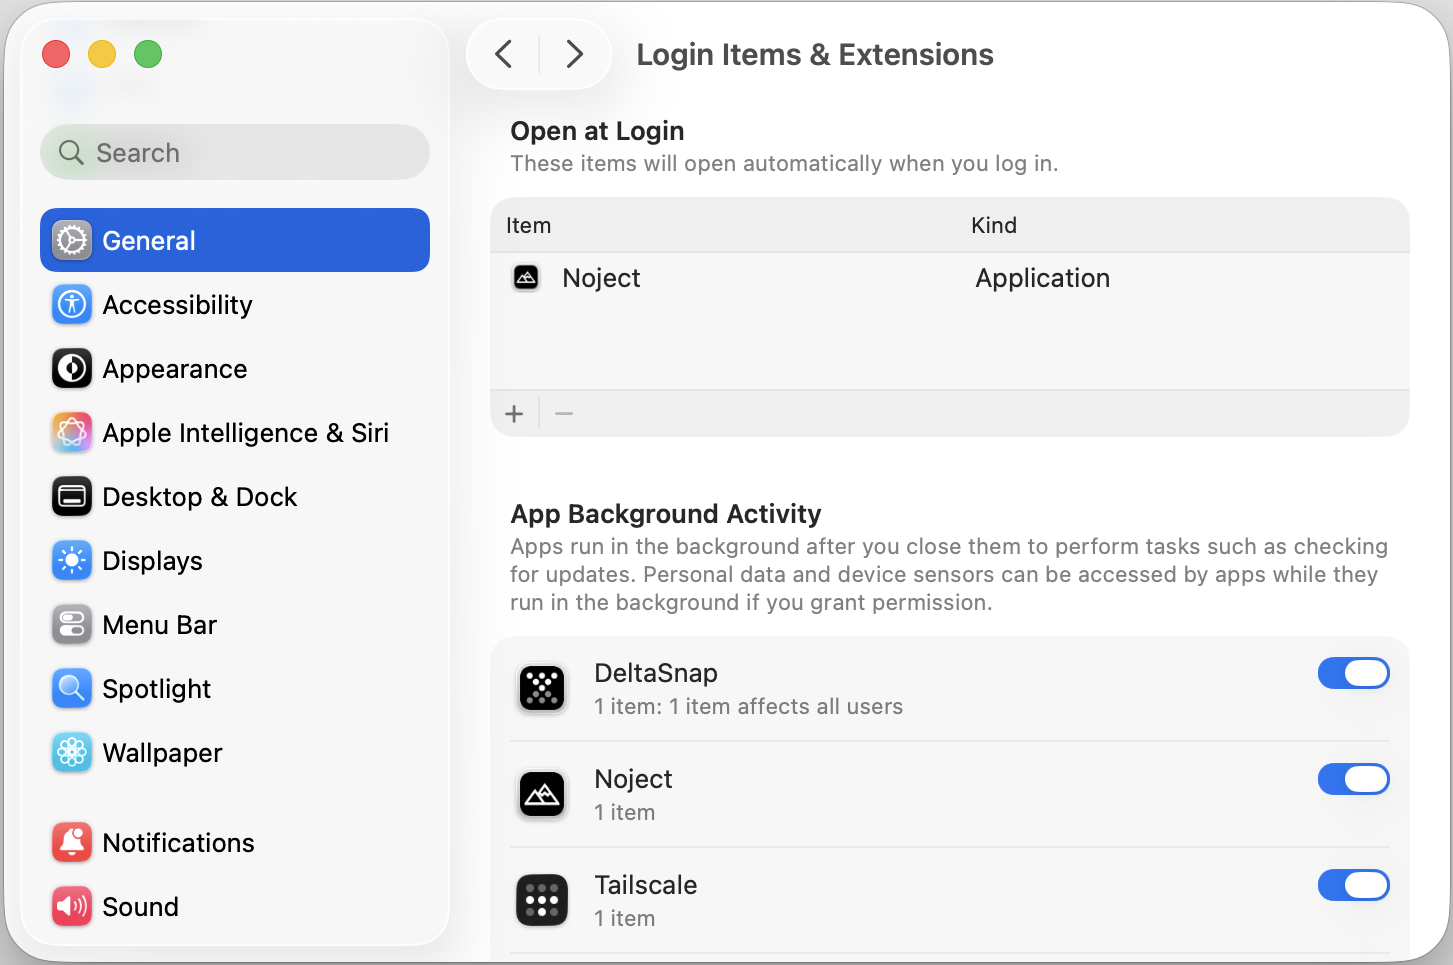The width and height of the screenshot is (1453, 965).
Task: Toggle Tailscale background activity off
Action: 1354,886
